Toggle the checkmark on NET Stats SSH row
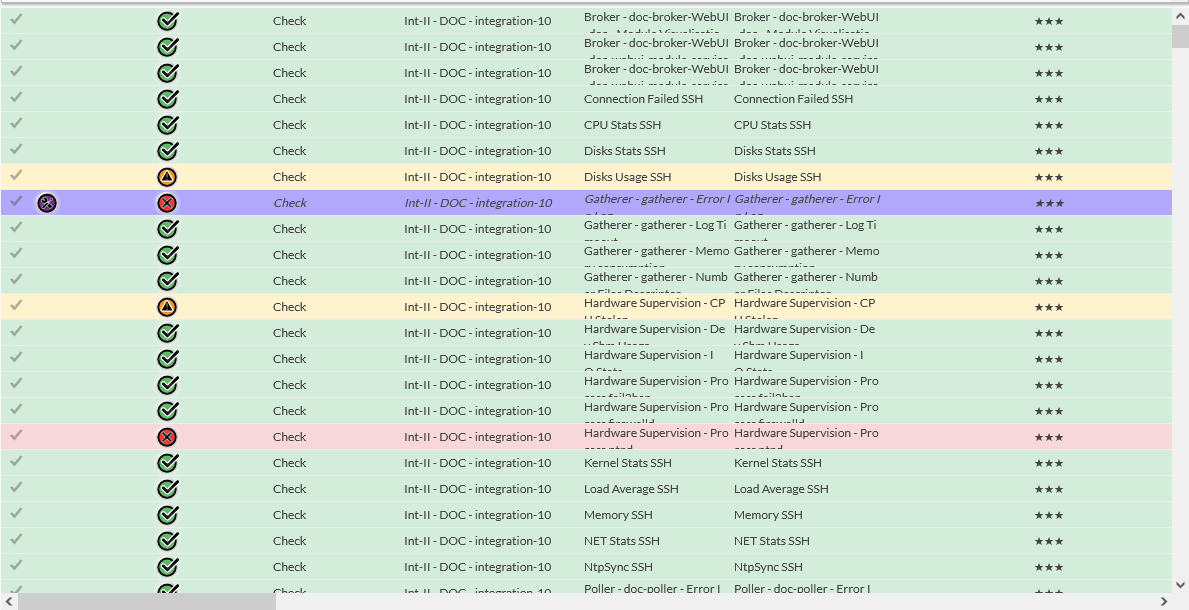The width and height of the screenshot is (1189, 610). pyautogui.click(x=16, y=540)
